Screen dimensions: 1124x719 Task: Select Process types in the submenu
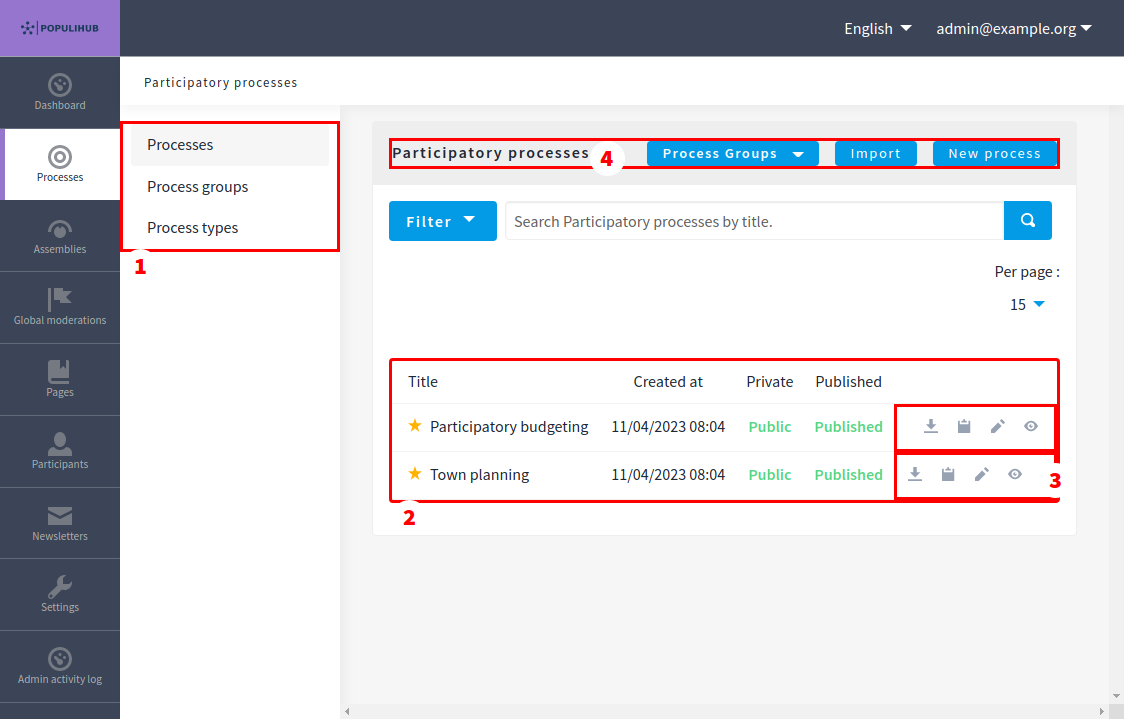[x=193, y=228]
